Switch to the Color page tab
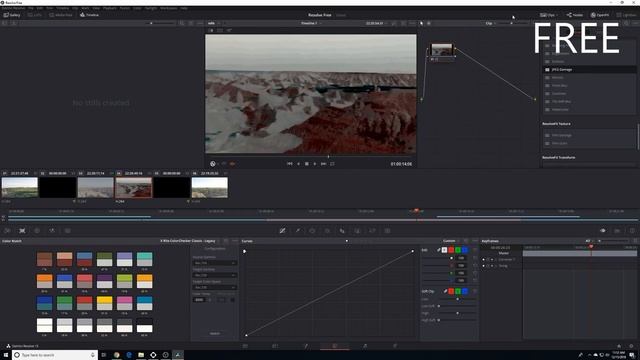 (335, 346)
